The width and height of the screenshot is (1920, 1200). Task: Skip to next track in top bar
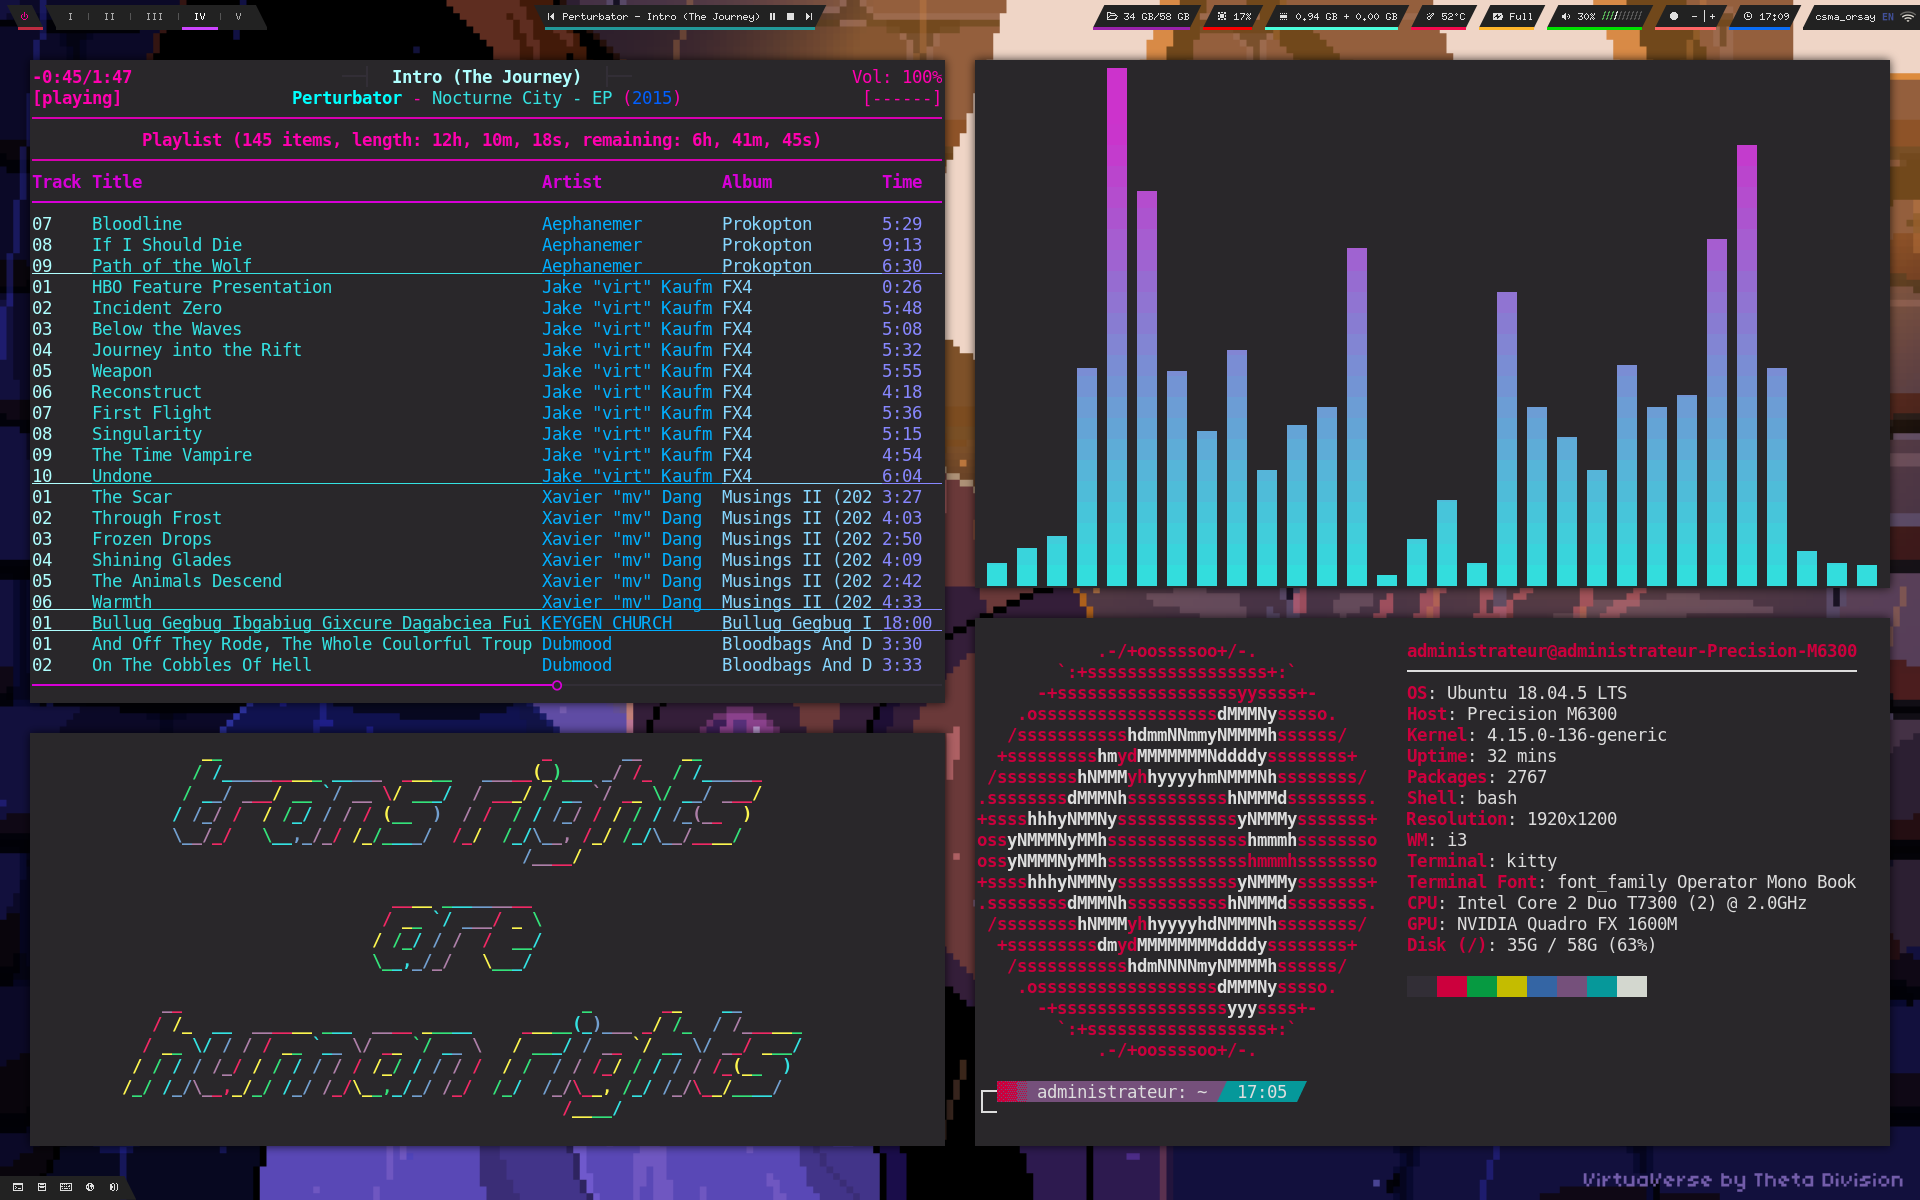point(808,16)
